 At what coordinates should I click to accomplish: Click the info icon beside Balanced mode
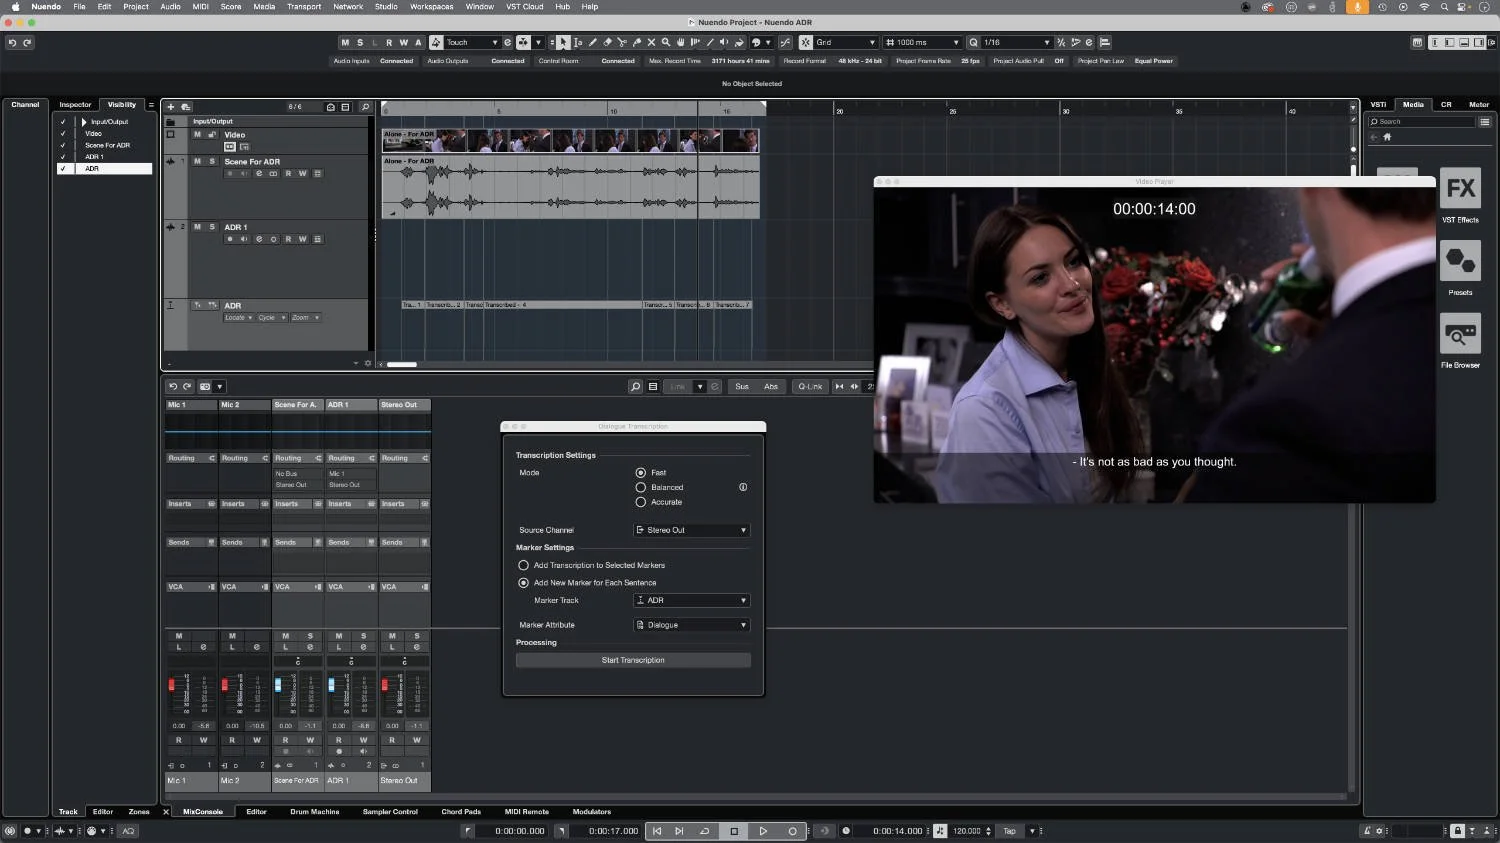point(743,487)
